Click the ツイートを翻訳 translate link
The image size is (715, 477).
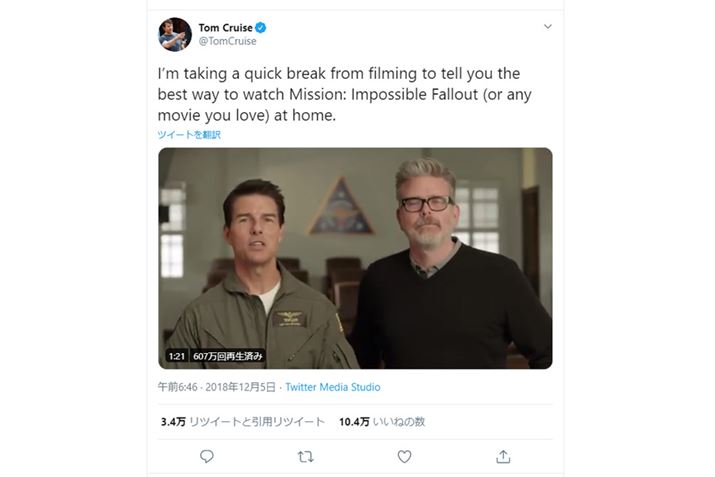point(188,134)
